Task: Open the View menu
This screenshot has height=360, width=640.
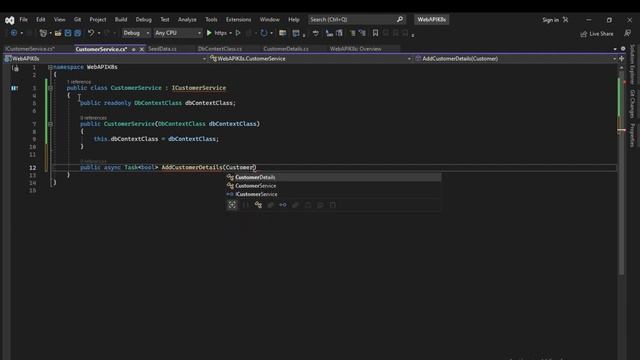Action: click(x=59, y=20)
